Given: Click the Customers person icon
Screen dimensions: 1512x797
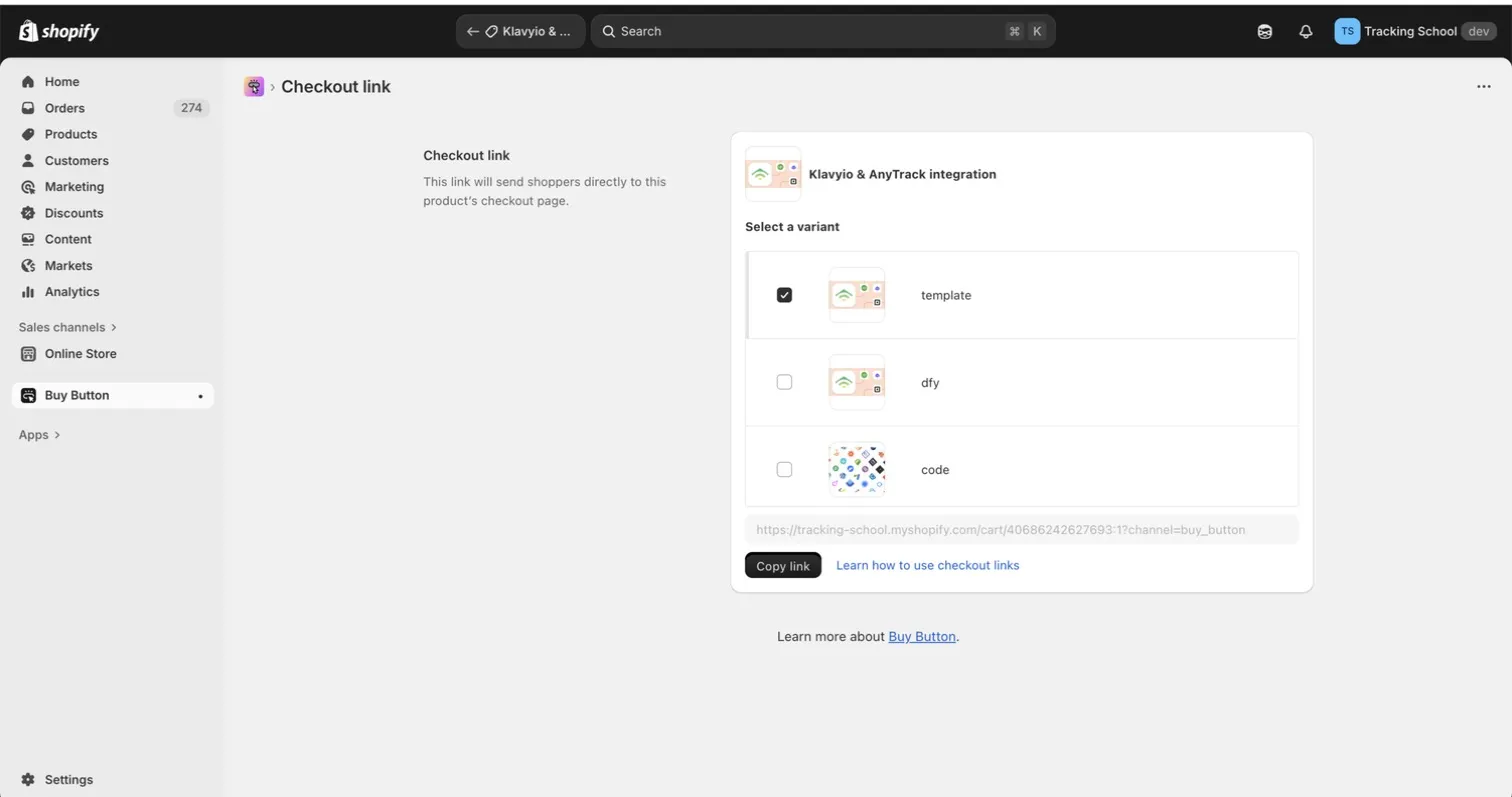Looking at the screenshot, I should click(x=28, y=160).
